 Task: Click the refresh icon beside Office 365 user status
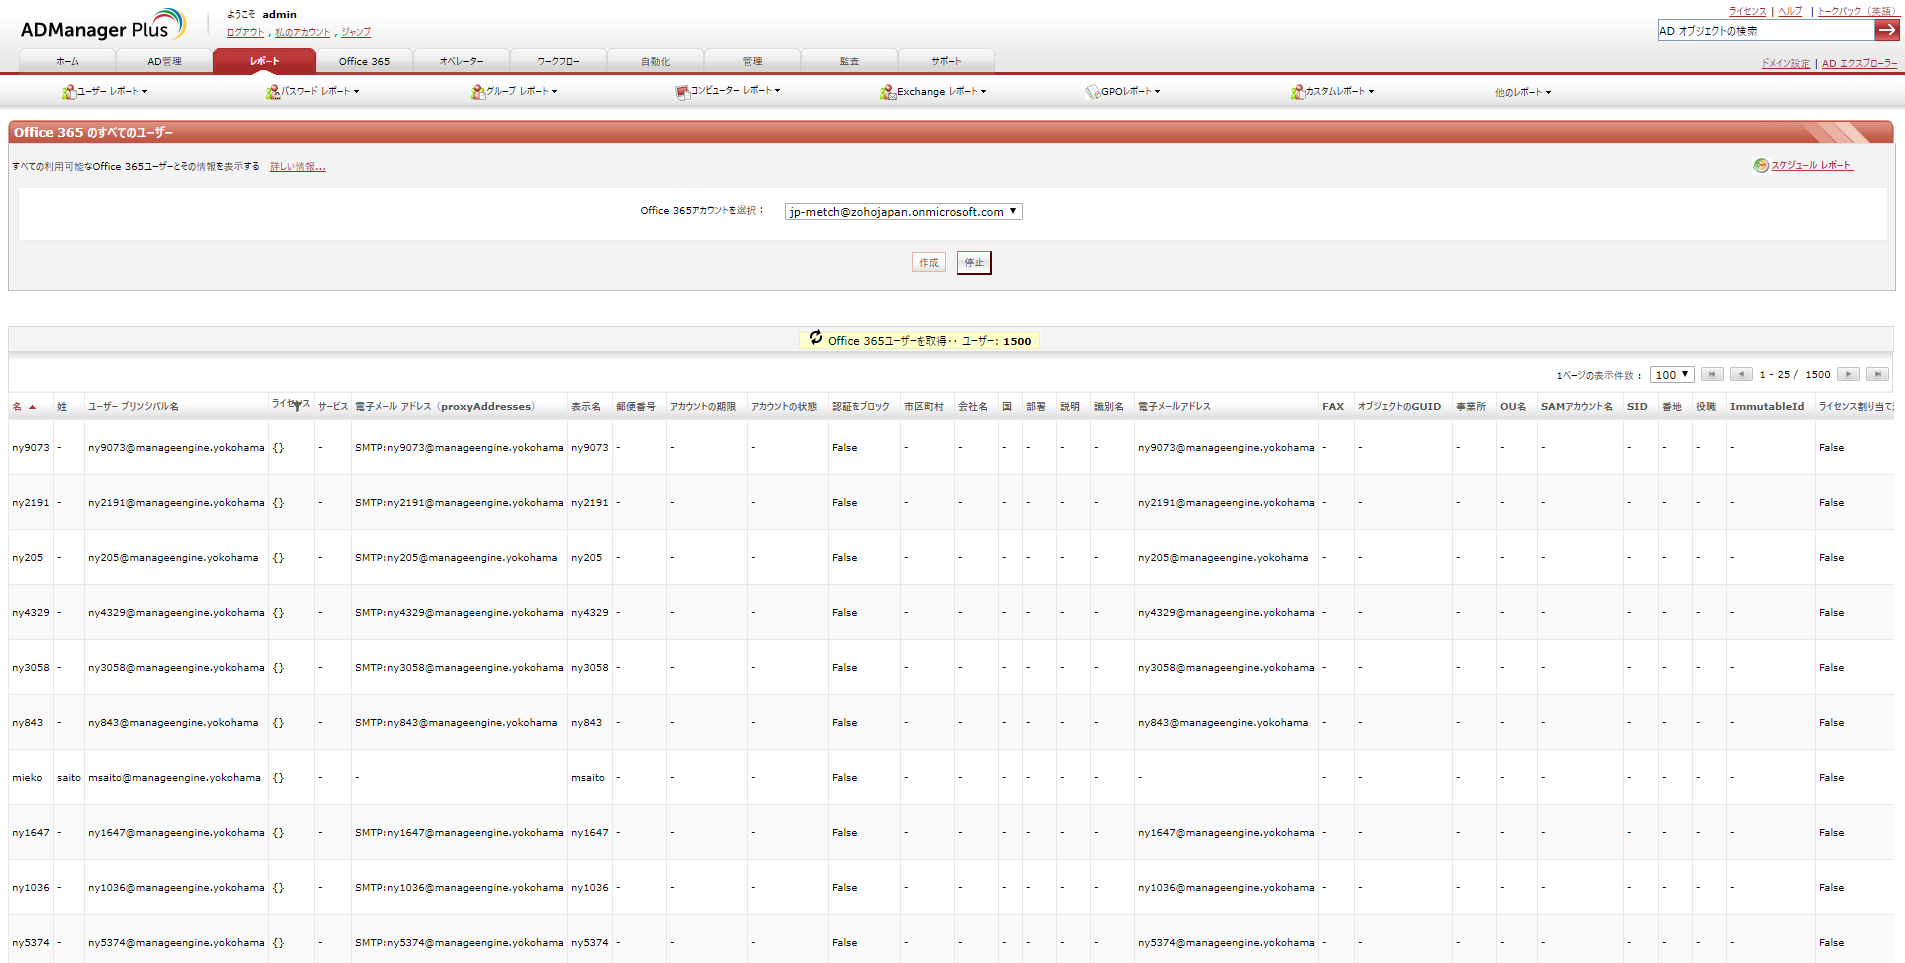click(x=816, y=338)
